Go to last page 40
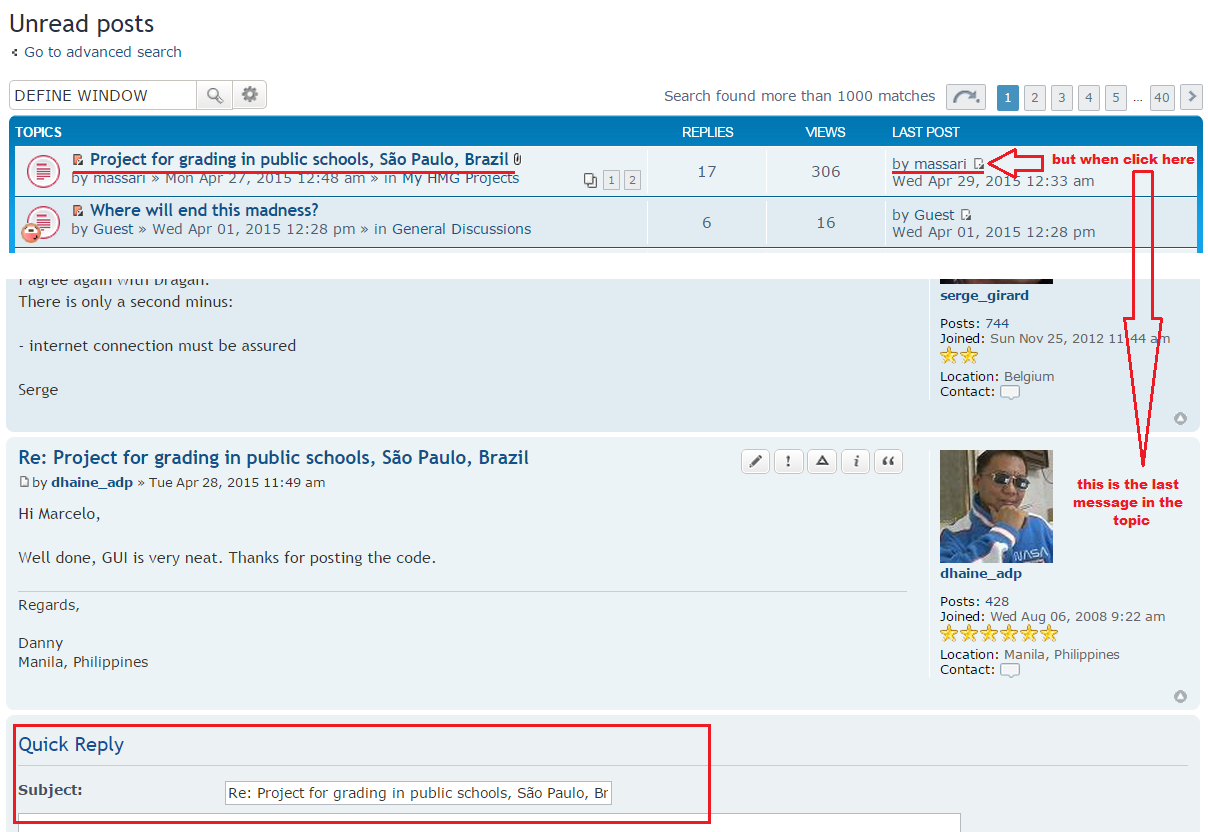This screenshot has width=1208, height=832. click(1161, 97)
